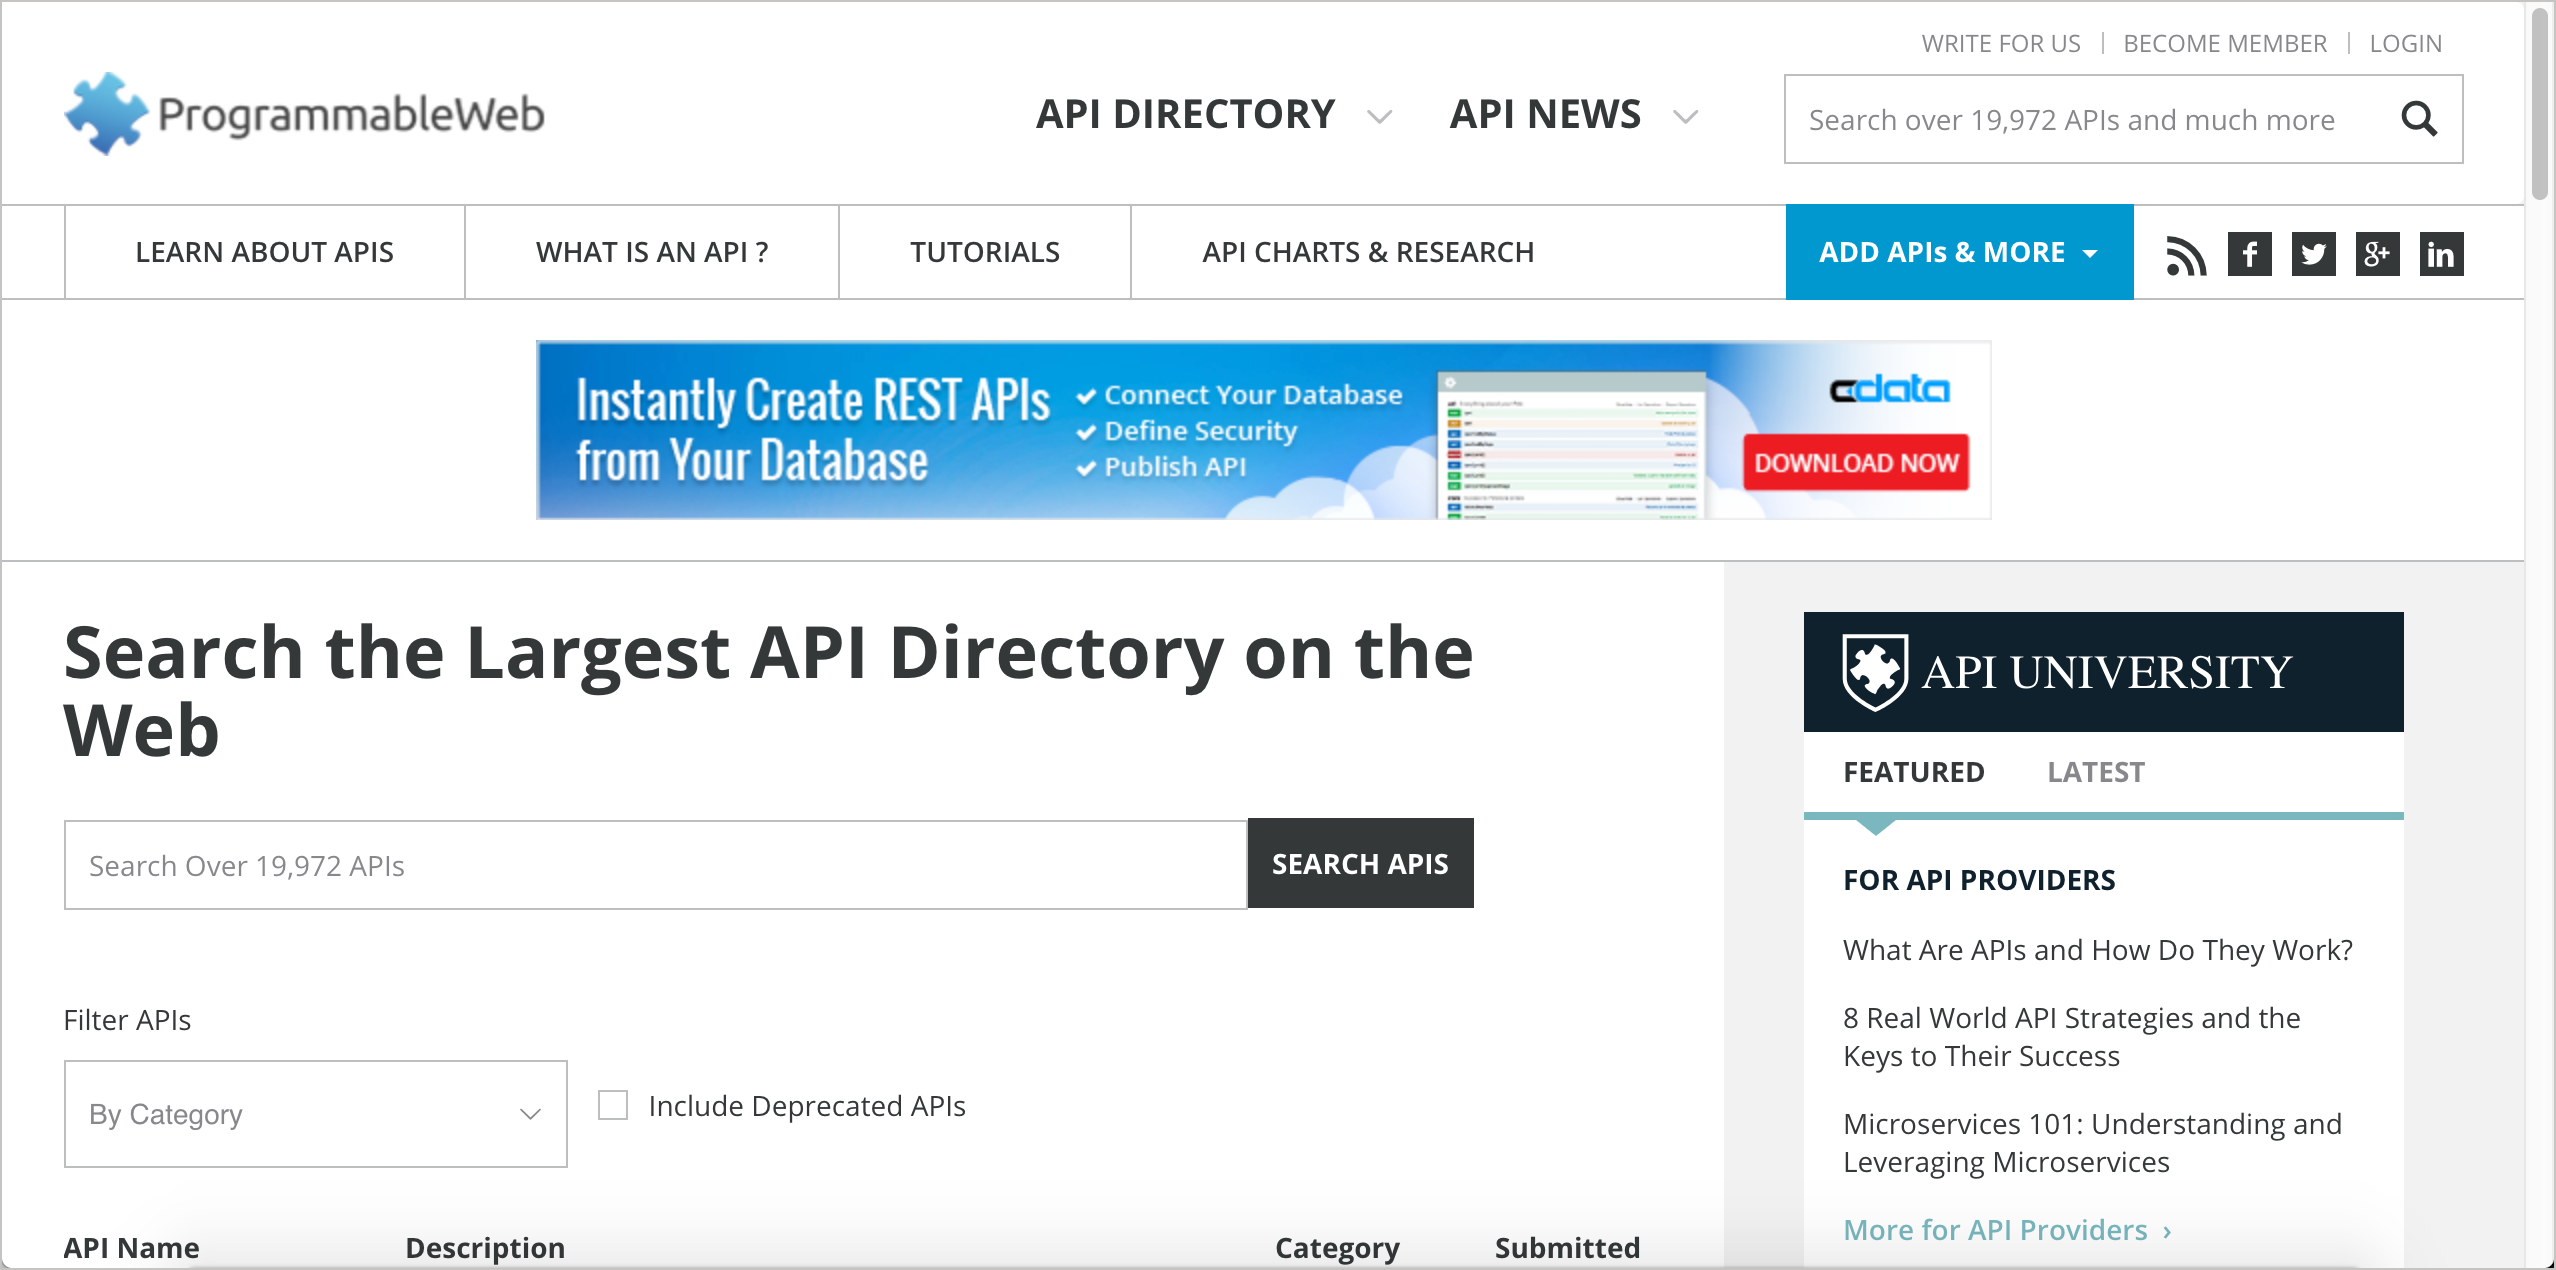Click the Category column header
Viewport: 2556px width, 1270px height.
[1337, 1248]
